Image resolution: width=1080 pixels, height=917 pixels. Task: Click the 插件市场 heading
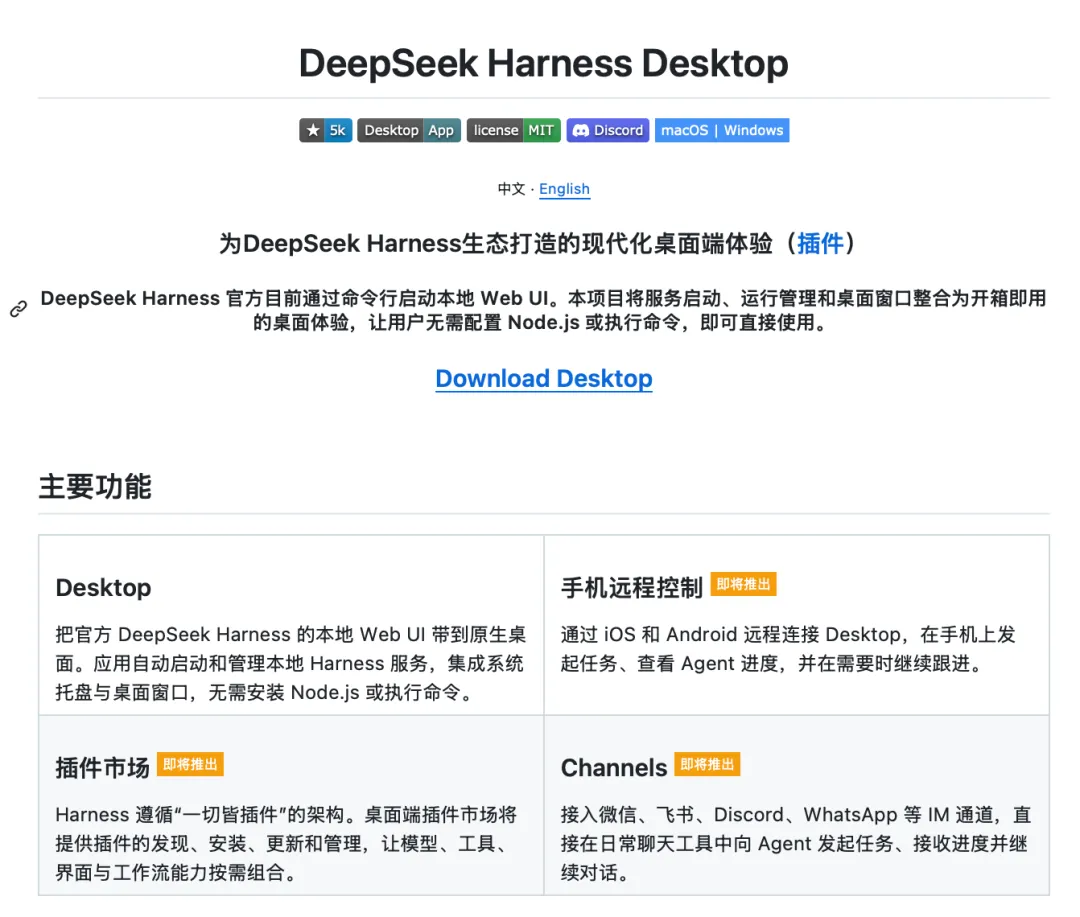pos(103,767)
